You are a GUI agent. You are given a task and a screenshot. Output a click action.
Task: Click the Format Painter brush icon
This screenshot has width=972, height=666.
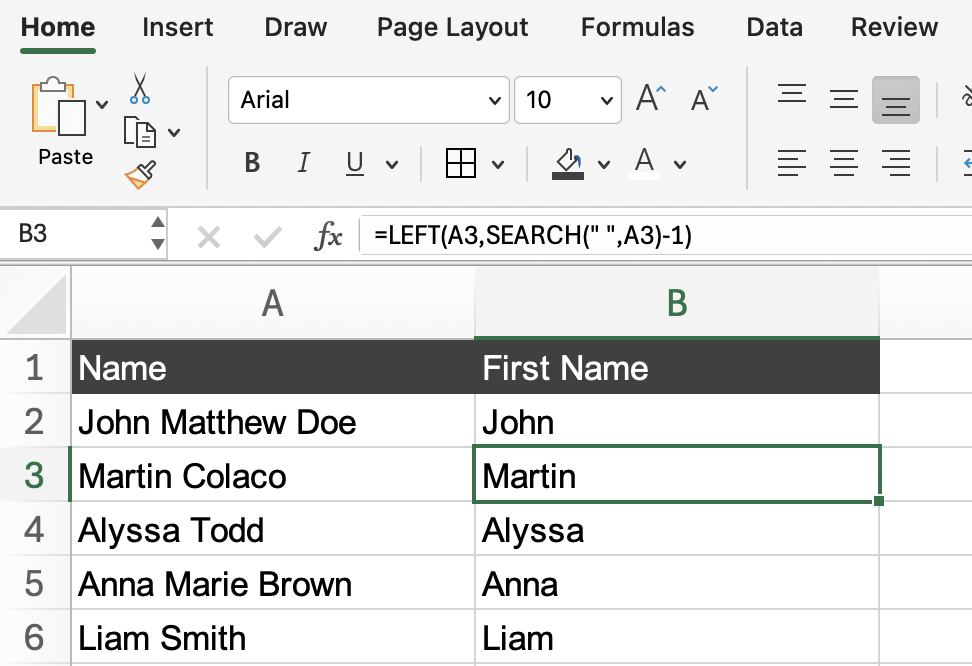click(x=140, y=175)
